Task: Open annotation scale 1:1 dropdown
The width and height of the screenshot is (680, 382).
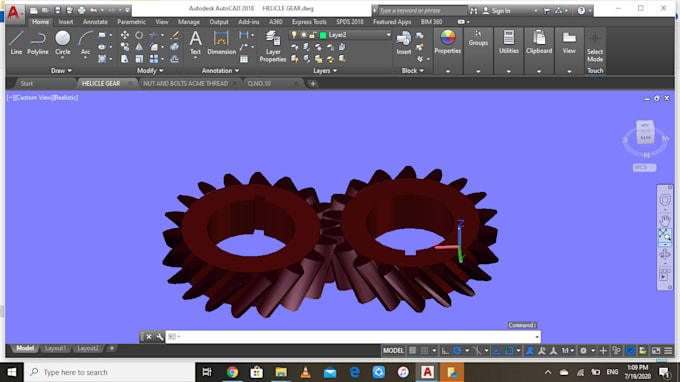Action: tap(568, 350)
